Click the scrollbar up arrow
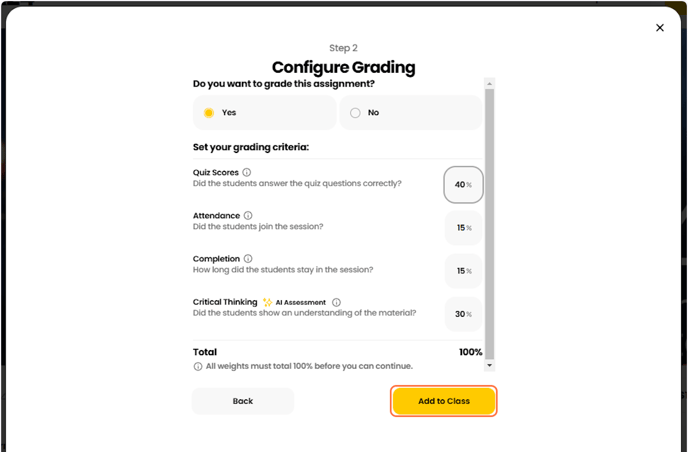 (x=489, y=83)
